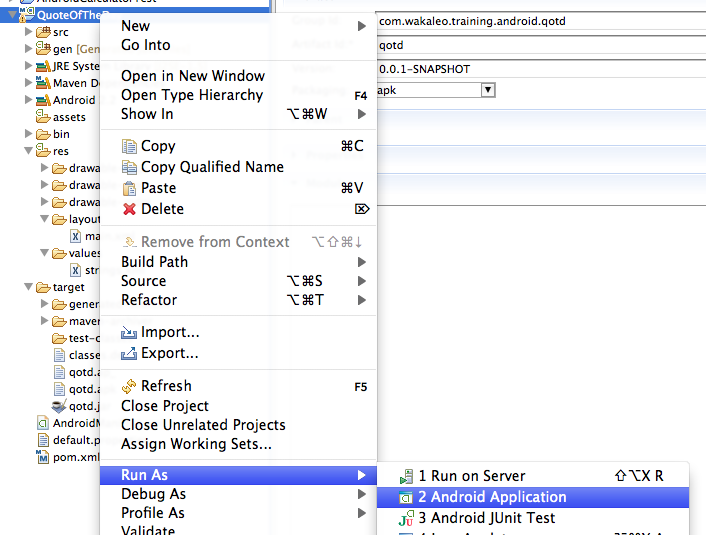This screenshot has height=535, width=706.
Task: Click the Run As menu entry
Action: click(238, 475)
